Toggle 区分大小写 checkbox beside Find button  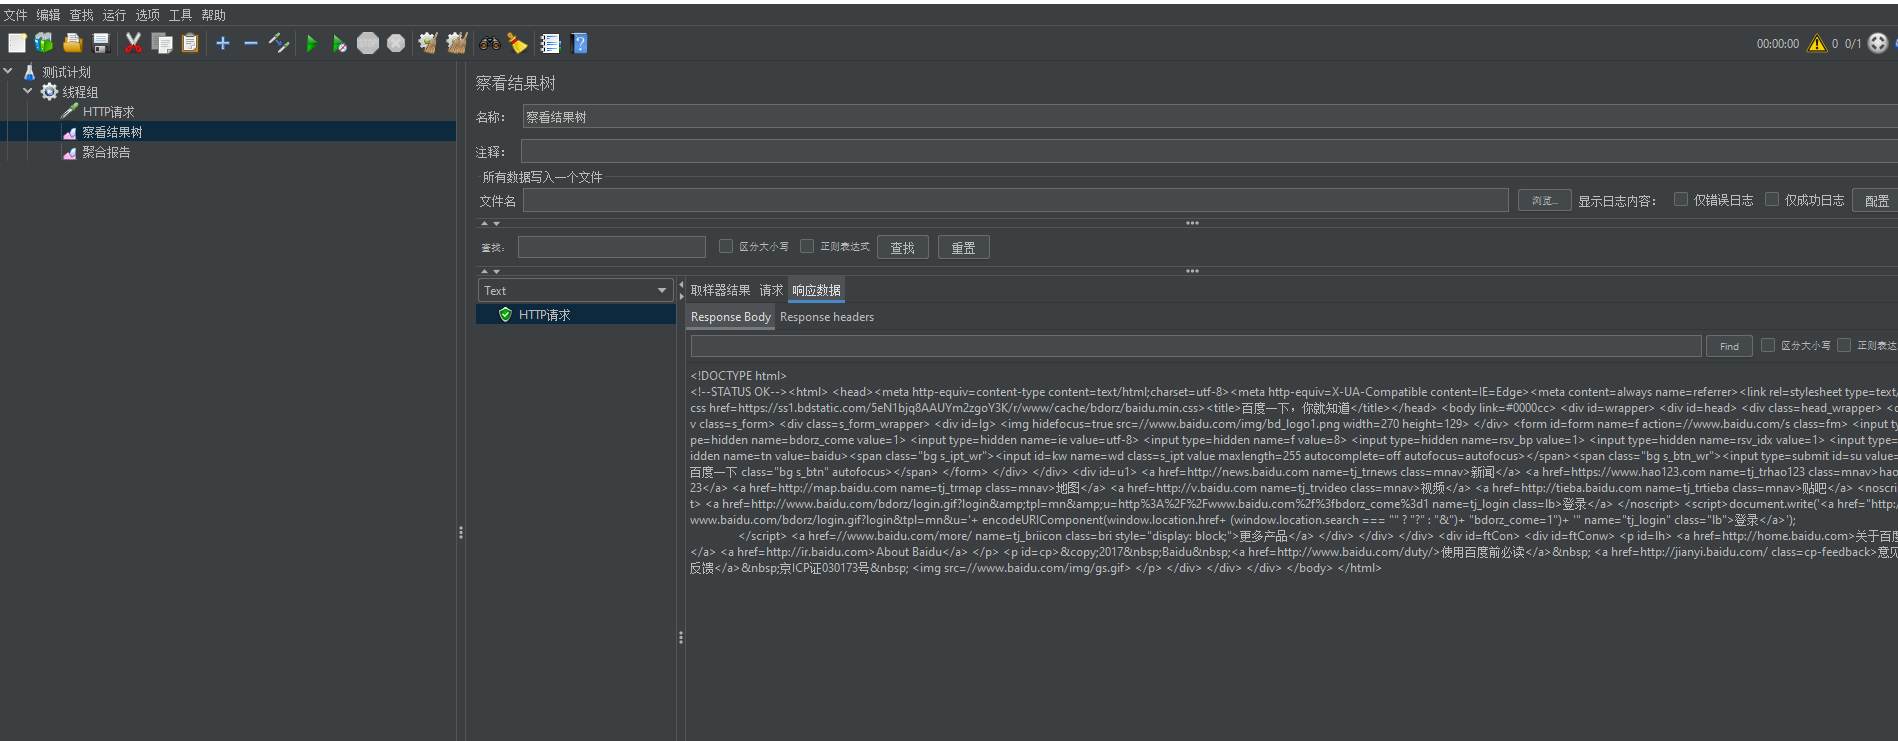click(1768, 345)
